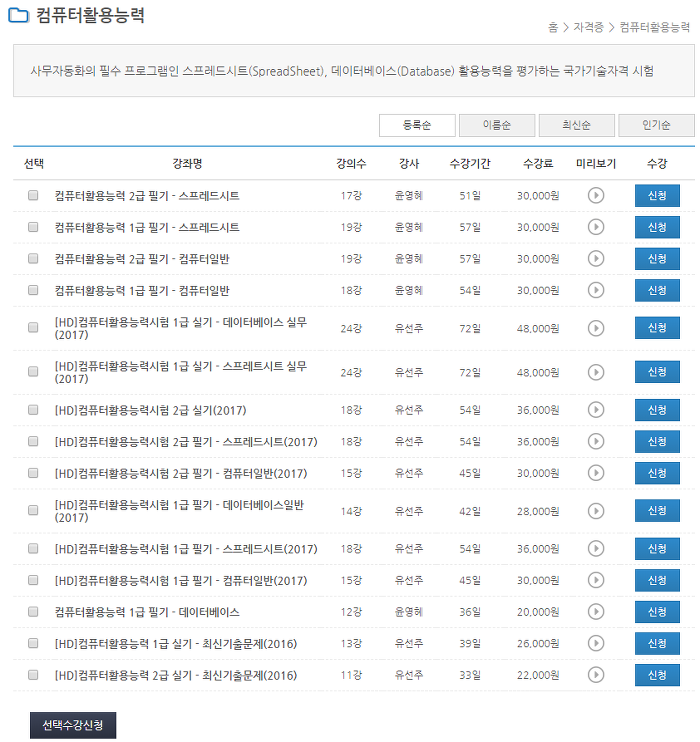
Task: Play preview for 컴퓨터활용능력 1급 필기 - 스프레드시트
Action: click(x=595, y=227)
